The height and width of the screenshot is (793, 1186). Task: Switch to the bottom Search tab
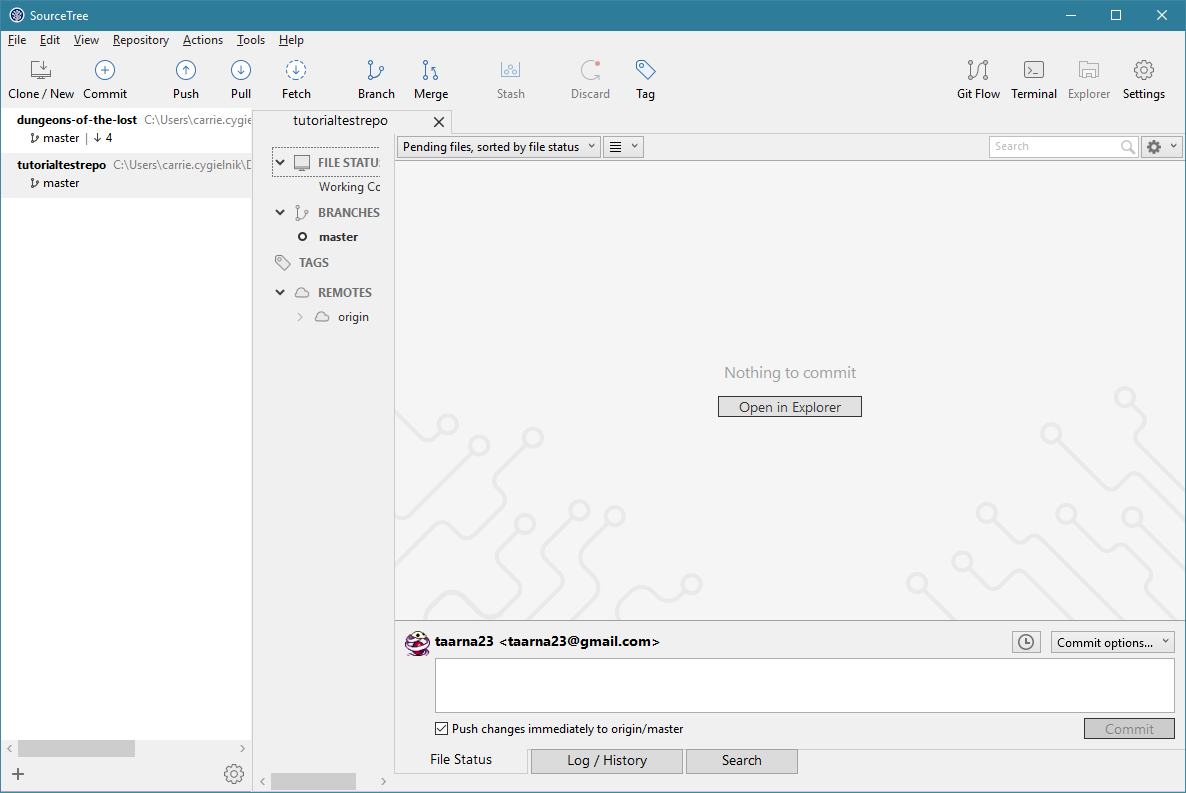coord(741,760)
